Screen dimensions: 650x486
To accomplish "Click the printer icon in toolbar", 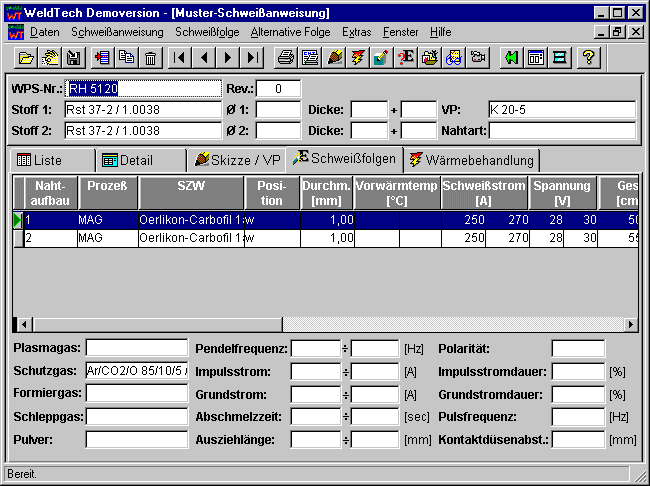I will [286, 58].
